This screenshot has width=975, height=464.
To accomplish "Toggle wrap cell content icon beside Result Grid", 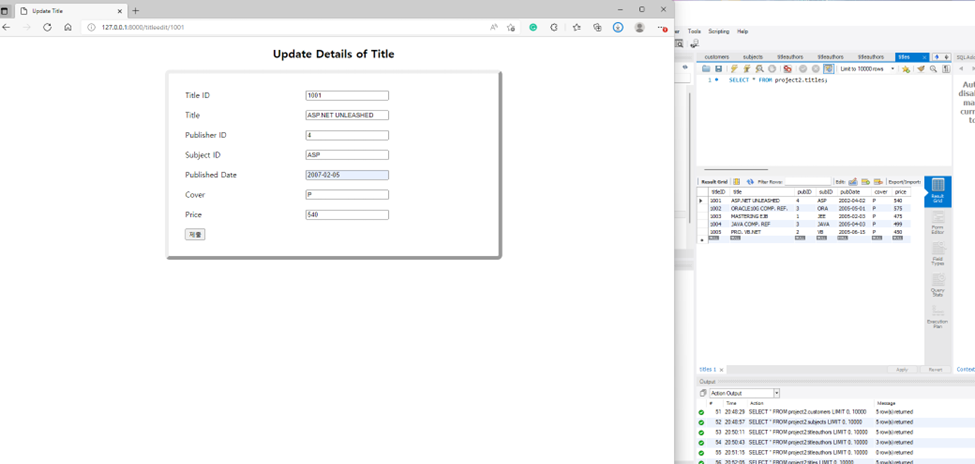I will pyautogui.click(x=737, y=182).
